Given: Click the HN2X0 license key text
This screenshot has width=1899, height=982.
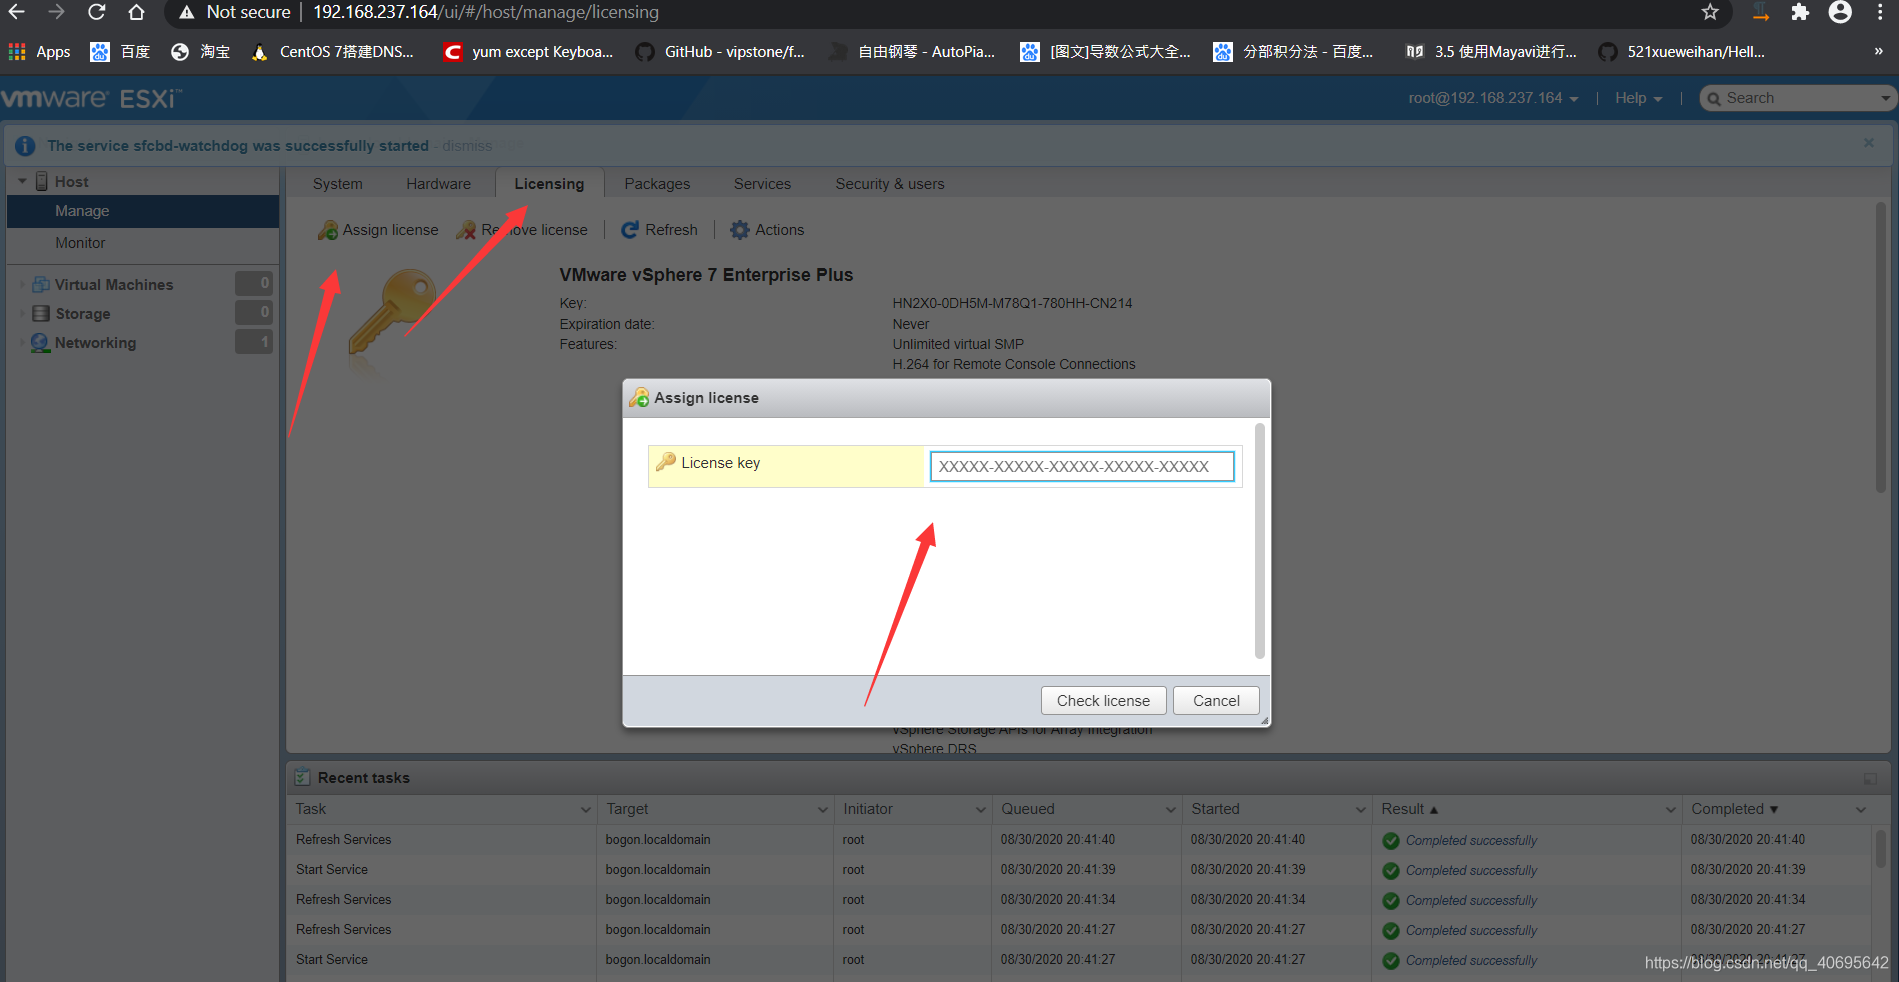Looking at the screenshot, I should point(1012,303).
